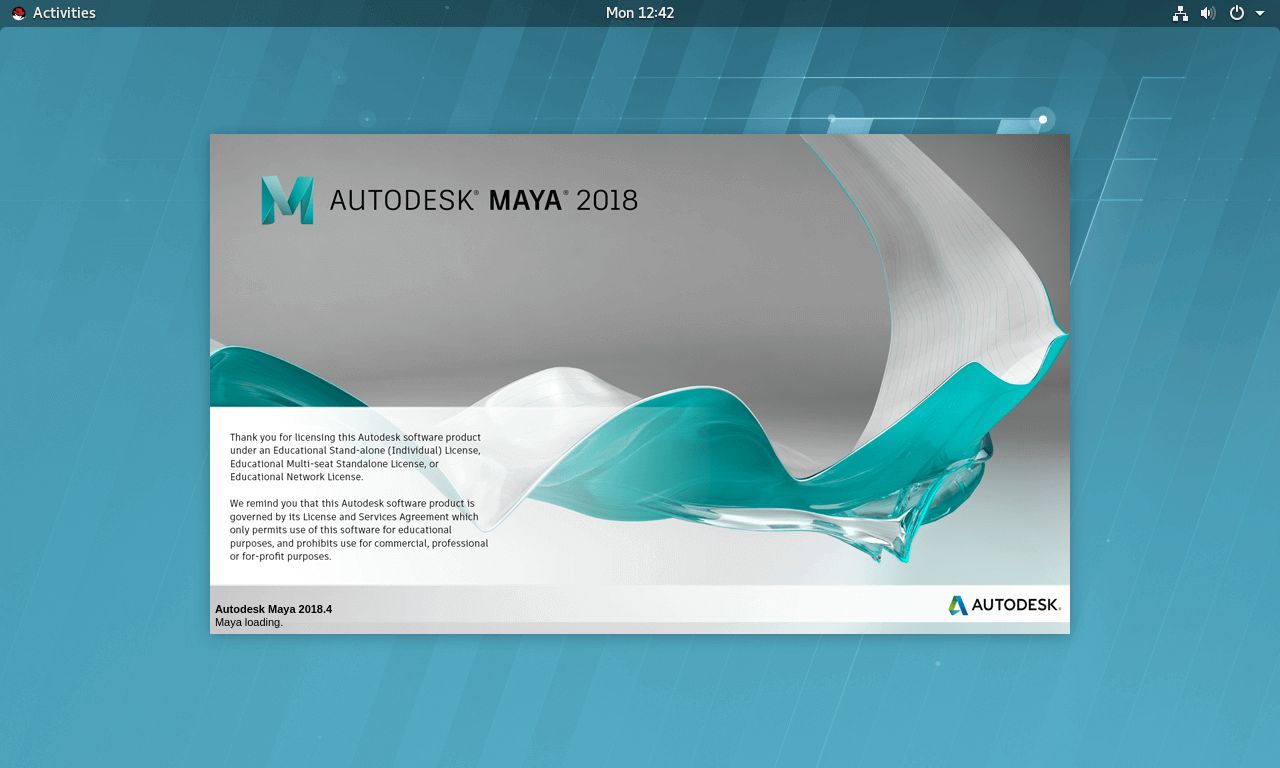Viewport: 1280px width, 768px height.
Task: Open the wired network status icon
Action: point(1180,13)
